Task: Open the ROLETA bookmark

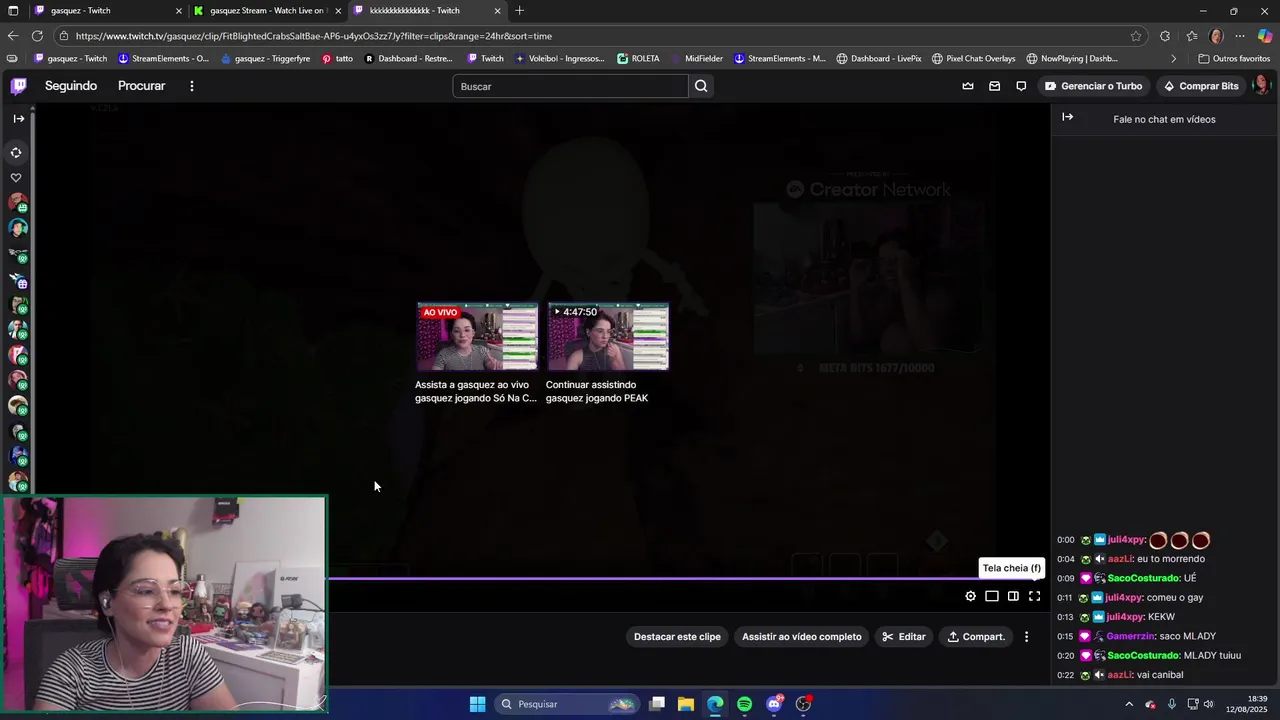Action: (x=638, y=59)
